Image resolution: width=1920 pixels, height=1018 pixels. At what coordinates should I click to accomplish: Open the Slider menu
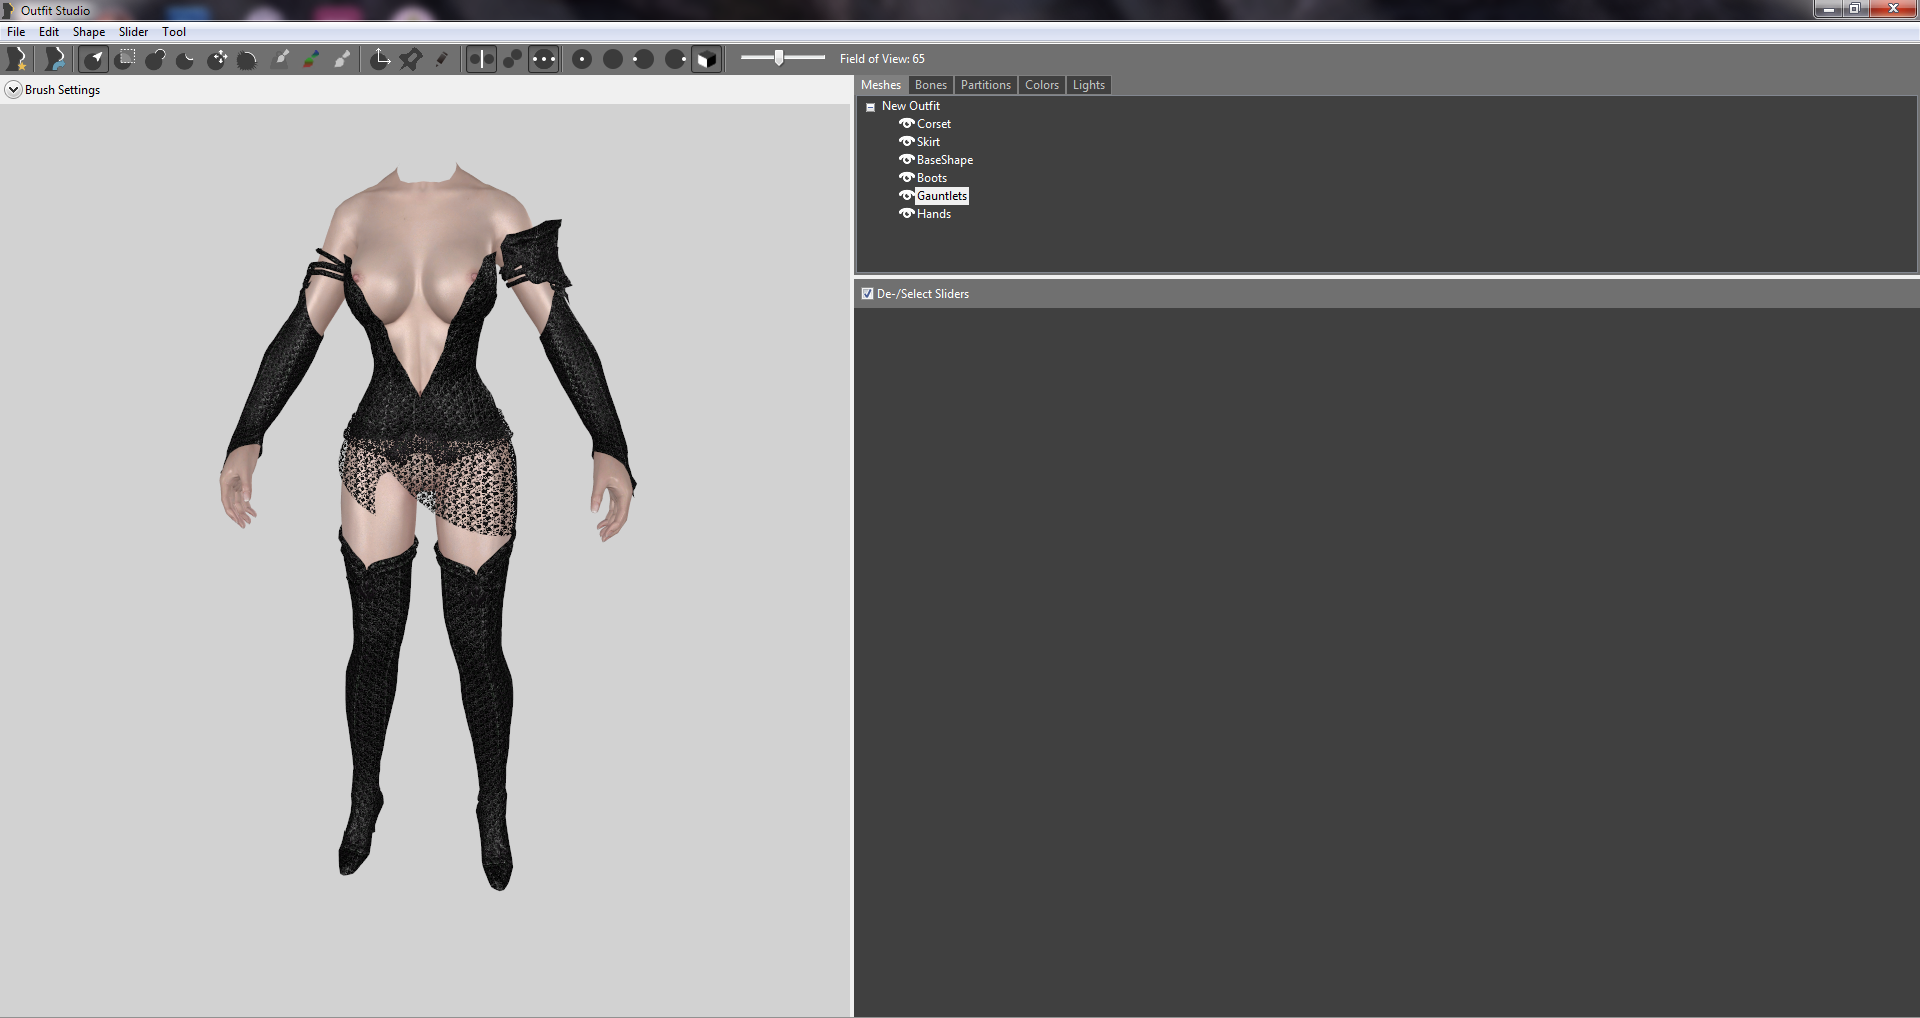coord(133,32)
